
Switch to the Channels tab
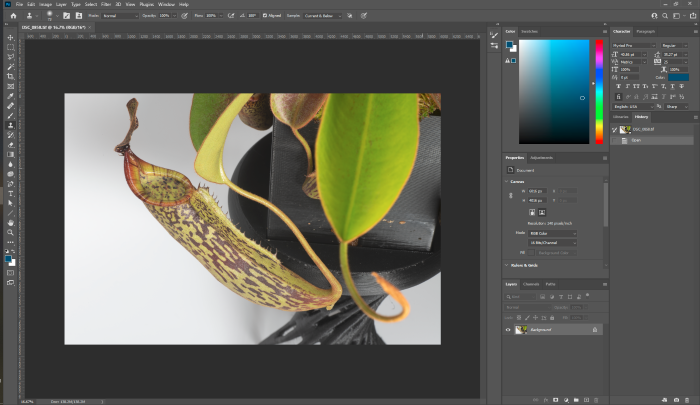[533, 284]
